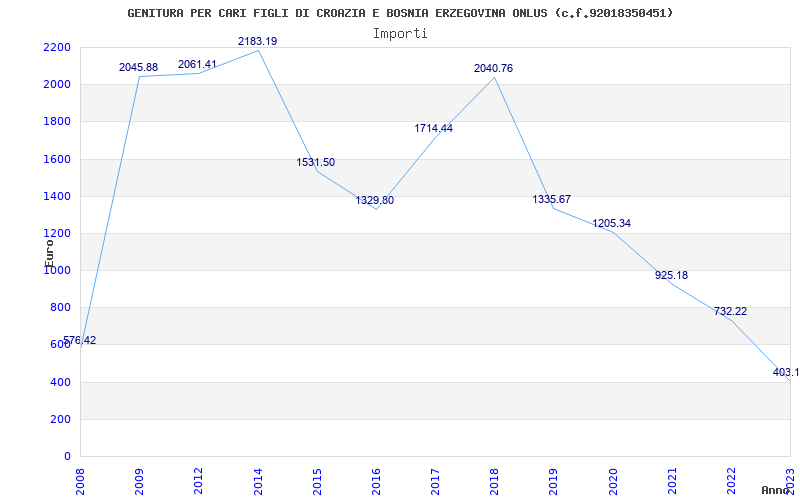Image resolution: width=800 pixels, height=500 pixels.
Task: Select the data label 2040.76
Action: coord(493,68)
